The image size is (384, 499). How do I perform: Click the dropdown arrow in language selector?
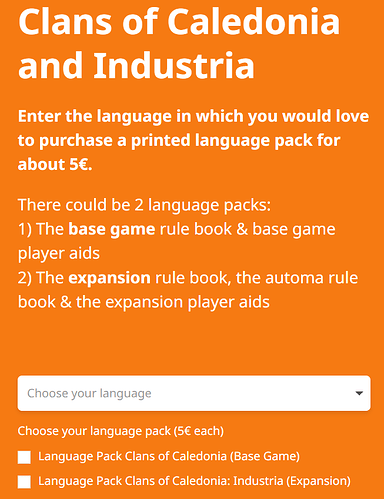pos(359,393)
